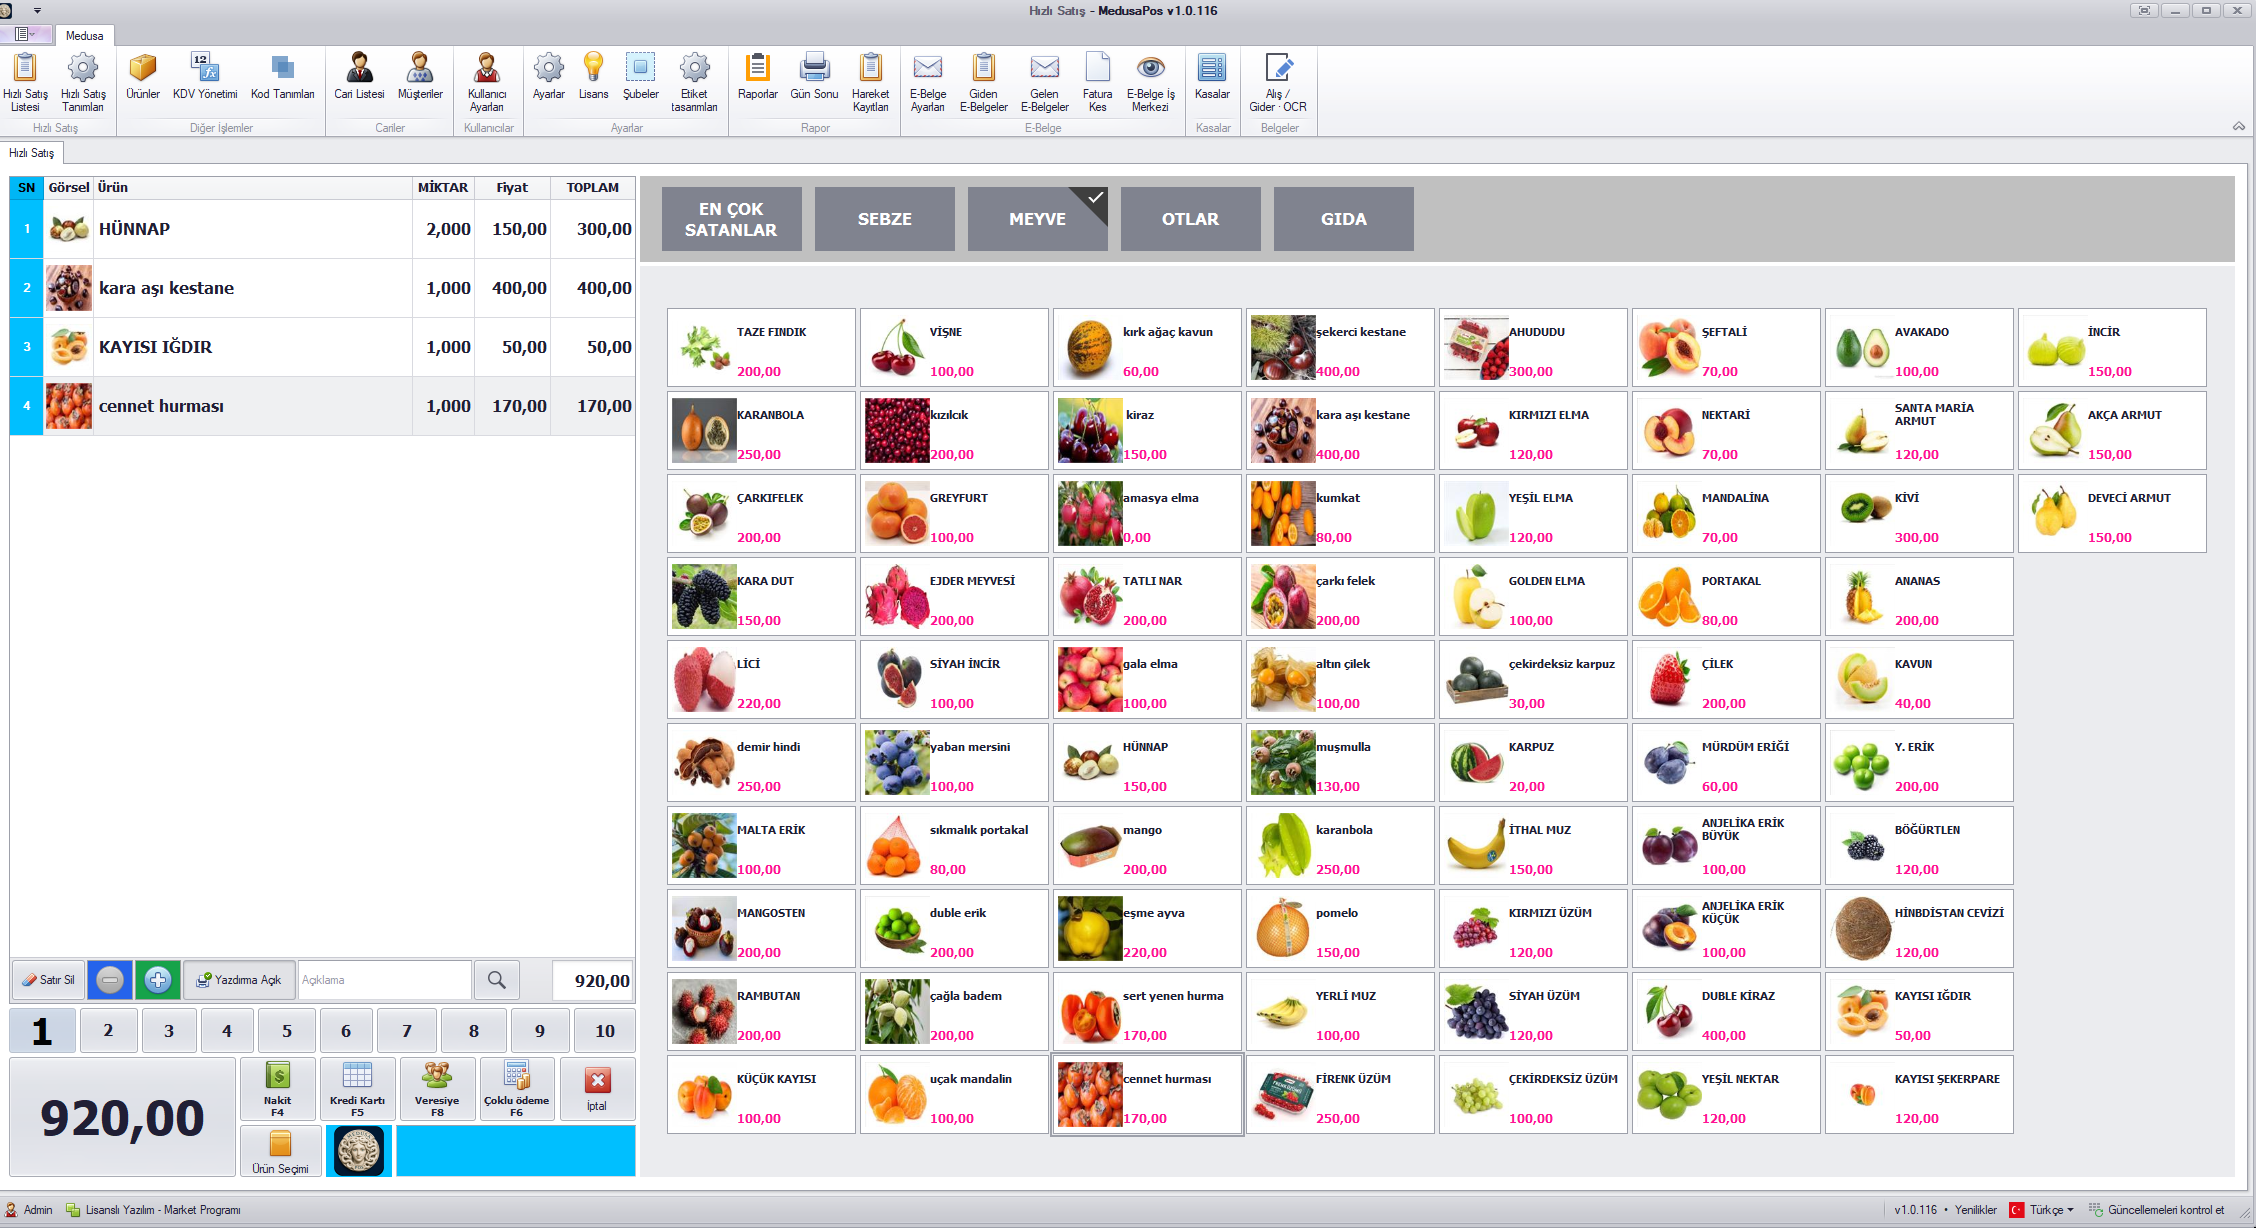The width and height of the screenshot is (2256, 1228).
Task: Pay with Nakit F4 button
Action: [x=278, y=1089]
